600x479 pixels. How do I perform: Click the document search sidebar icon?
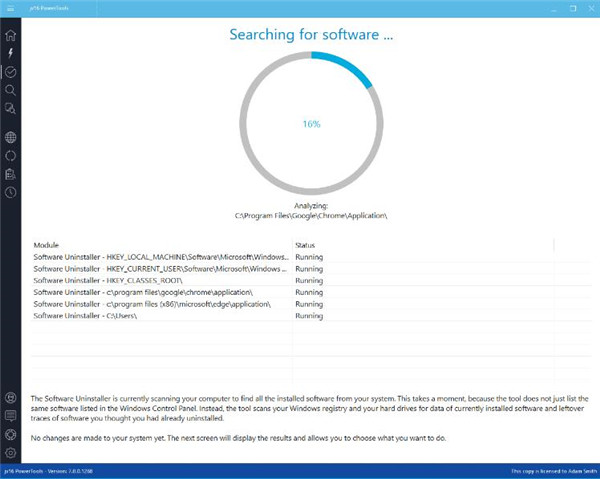pyautogui.click(x=10, y=108)
